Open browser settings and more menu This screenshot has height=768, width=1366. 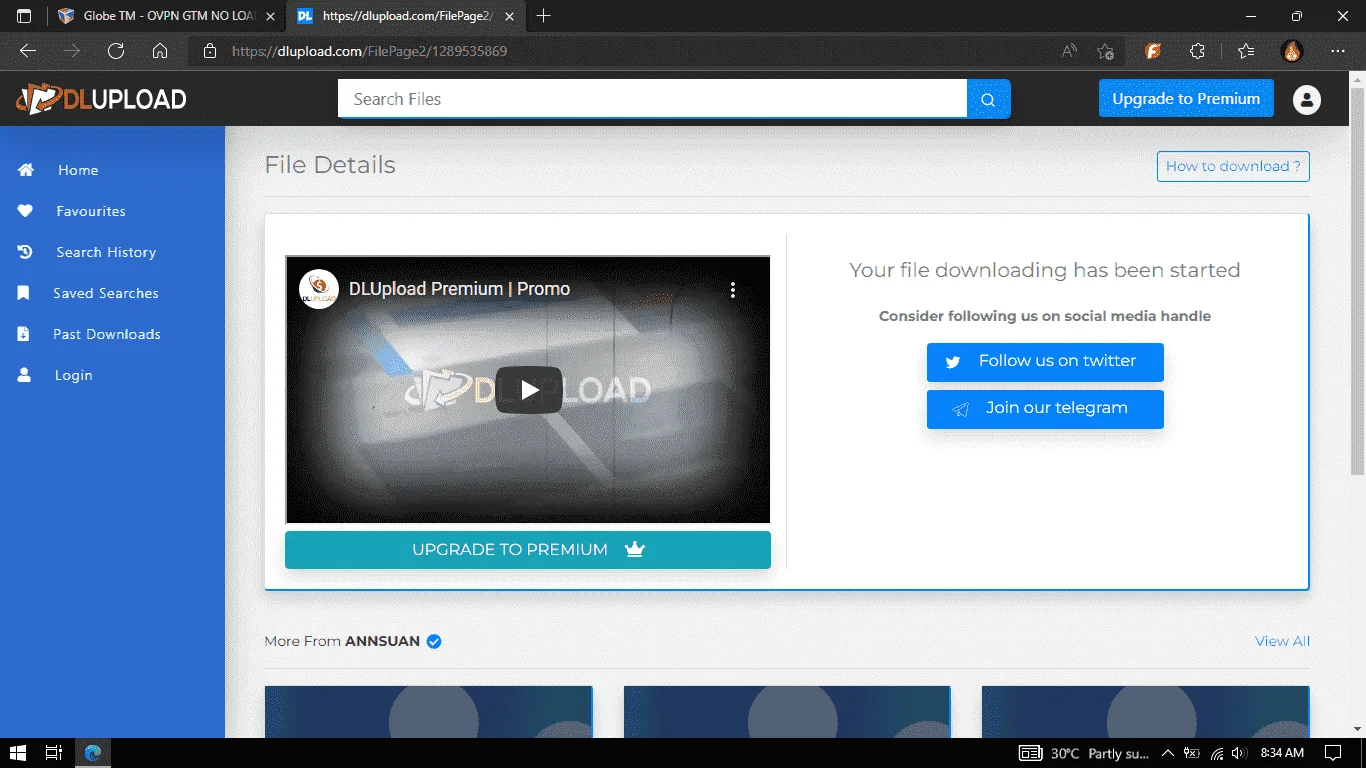1338,51
